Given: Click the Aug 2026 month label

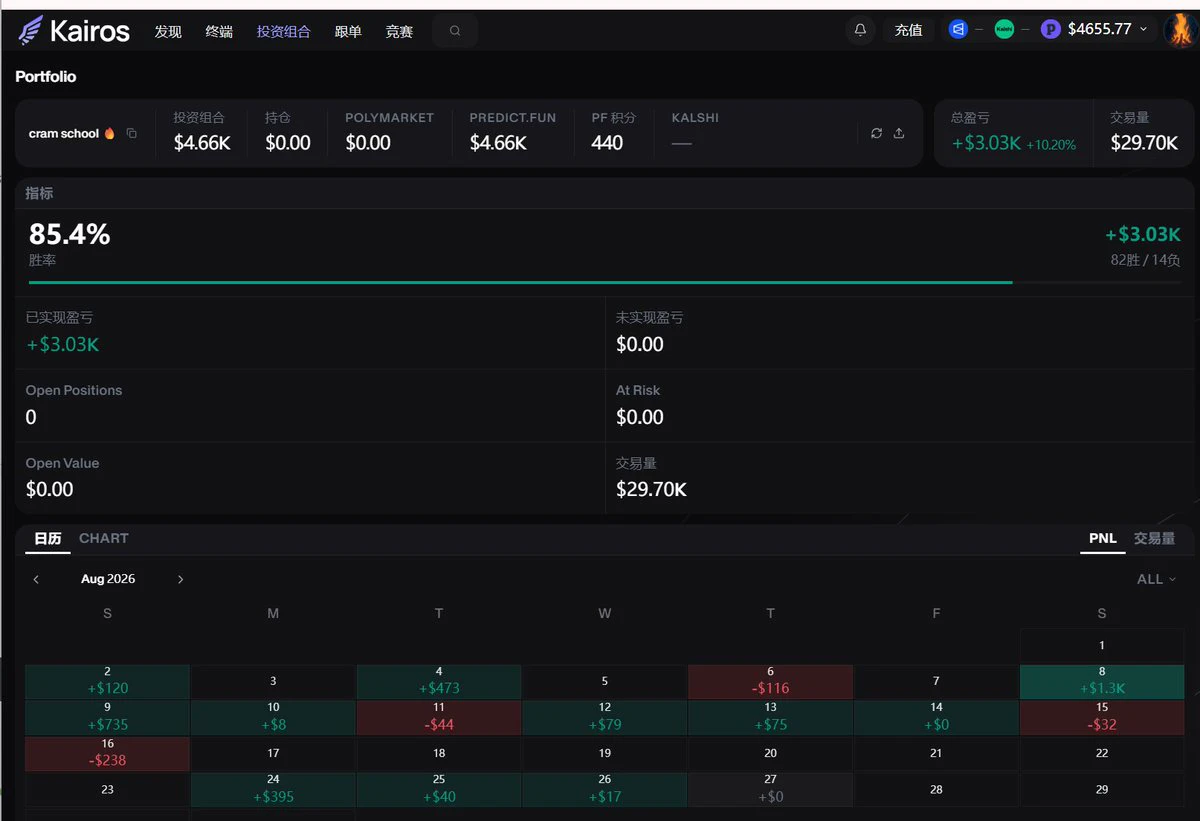Looking at the screenshot, I should [x=108, y=579].
